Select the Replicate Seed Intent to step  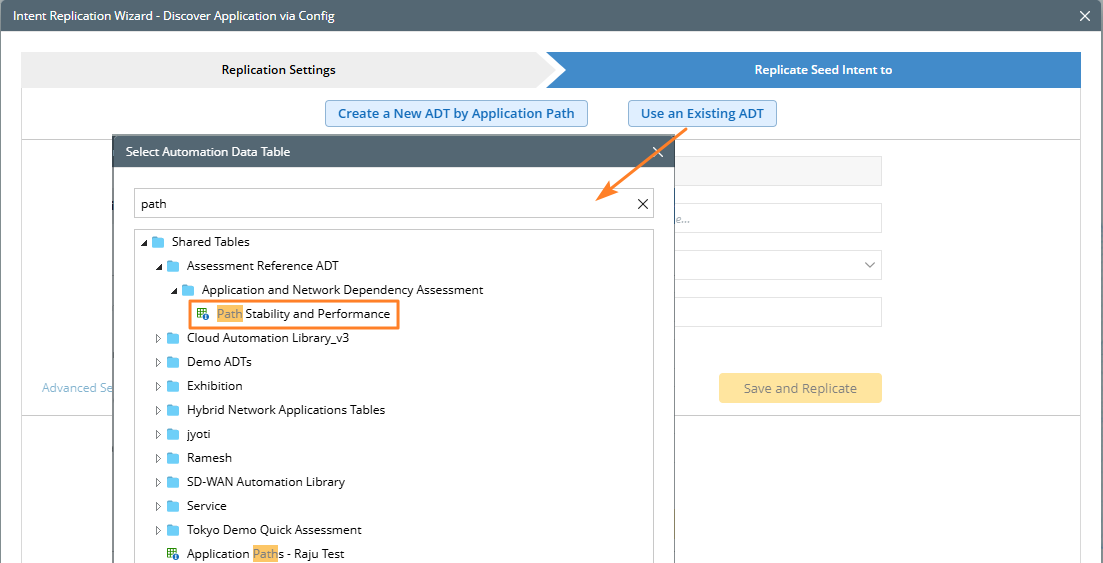pos(822,70)
